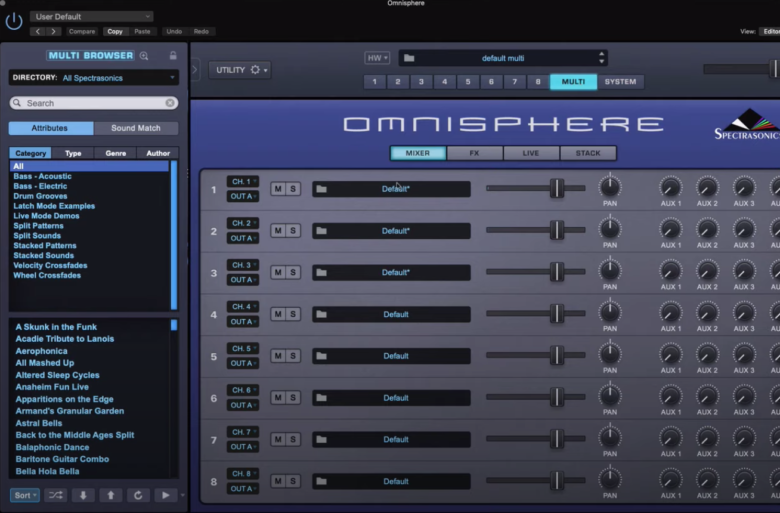Solo part 3 with S button
Screen dimensions: 780x513
[x=293, y=273]
